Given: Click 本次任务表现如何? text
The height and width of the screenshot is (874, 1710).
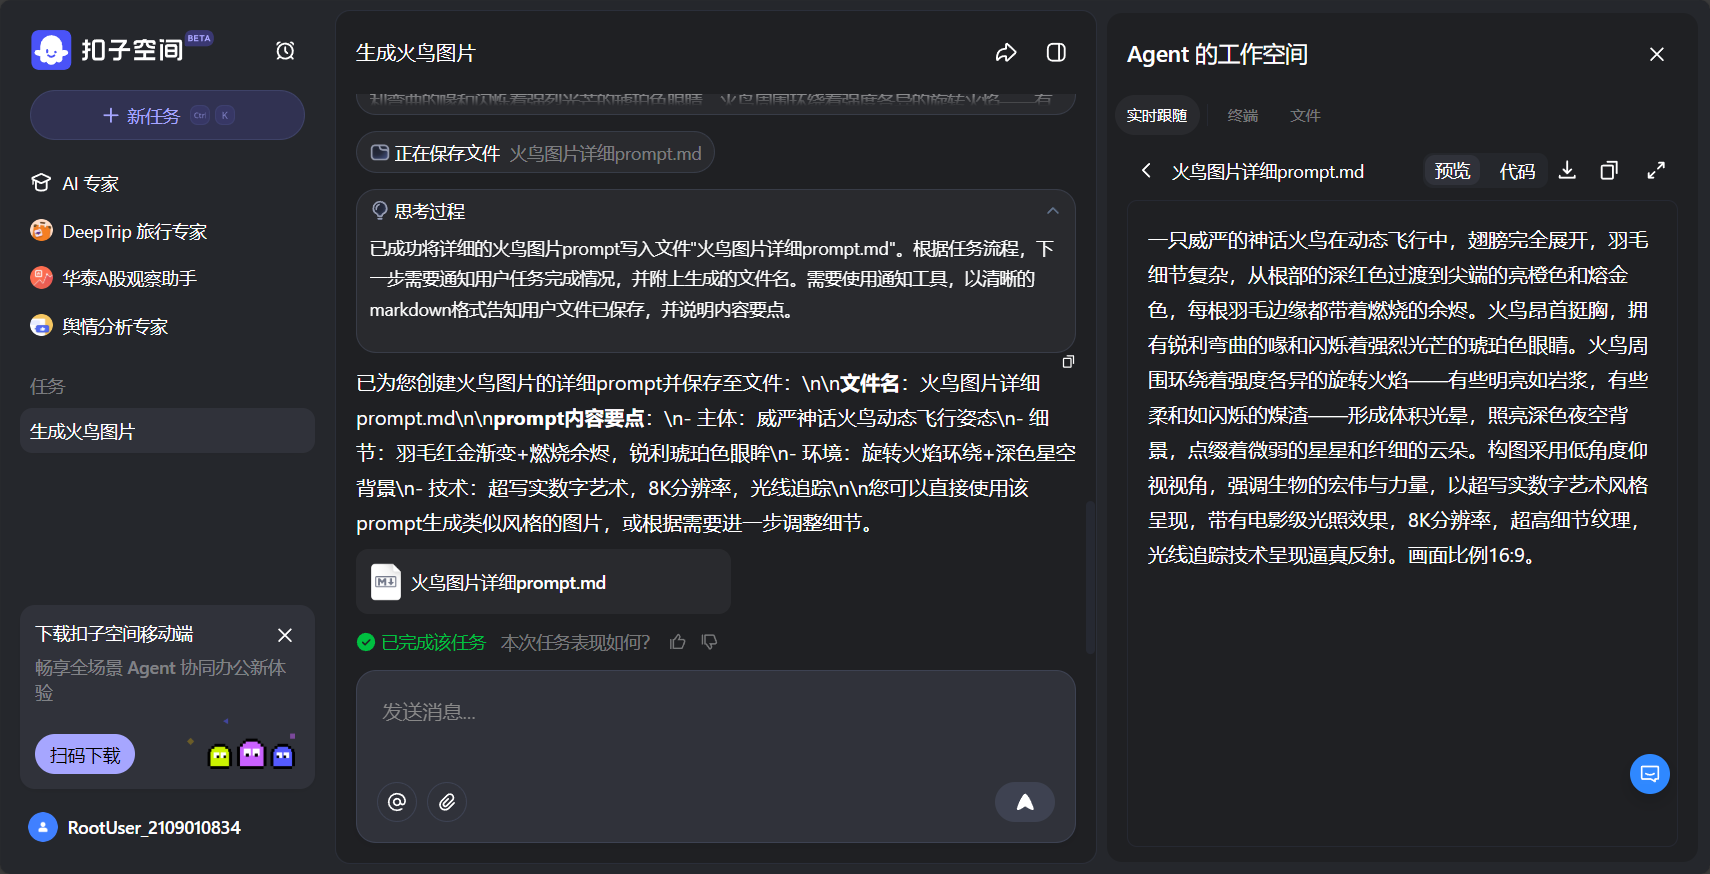Looking at the screenshot, I should (x=576, y=642).
